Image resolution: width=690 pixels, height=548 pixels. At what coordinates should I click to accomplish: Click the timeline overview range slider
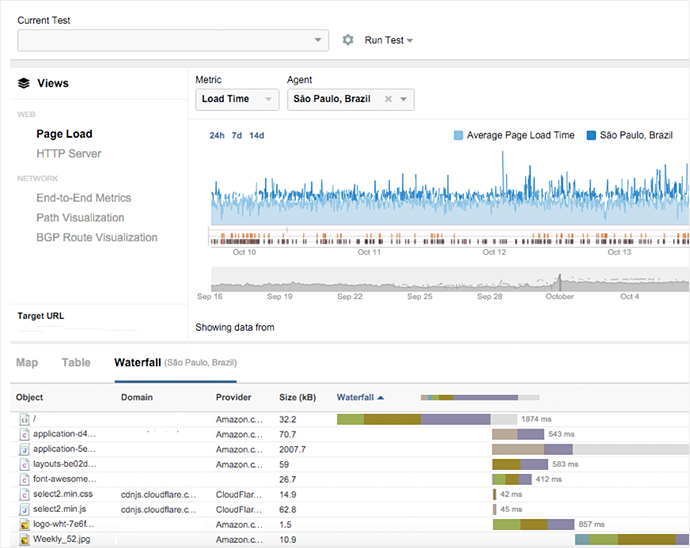449,279
